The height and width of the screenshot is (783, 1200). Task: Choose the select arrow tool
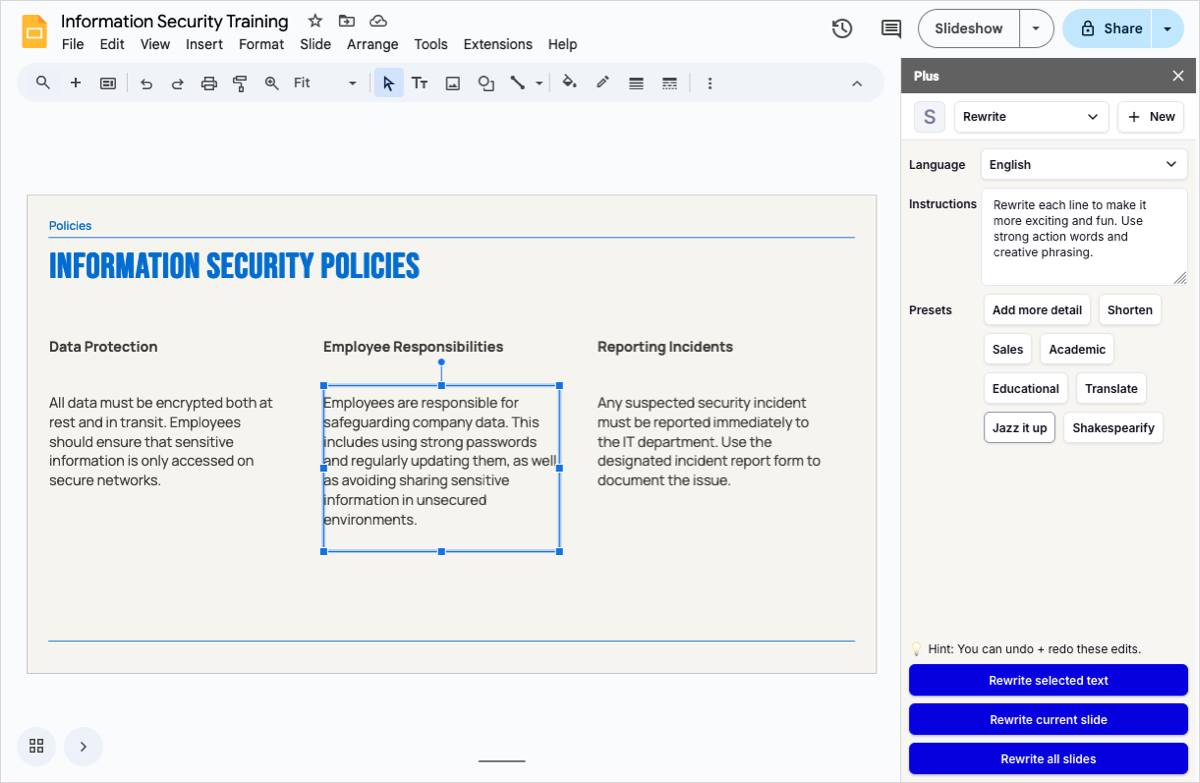(x=389, y=83)
